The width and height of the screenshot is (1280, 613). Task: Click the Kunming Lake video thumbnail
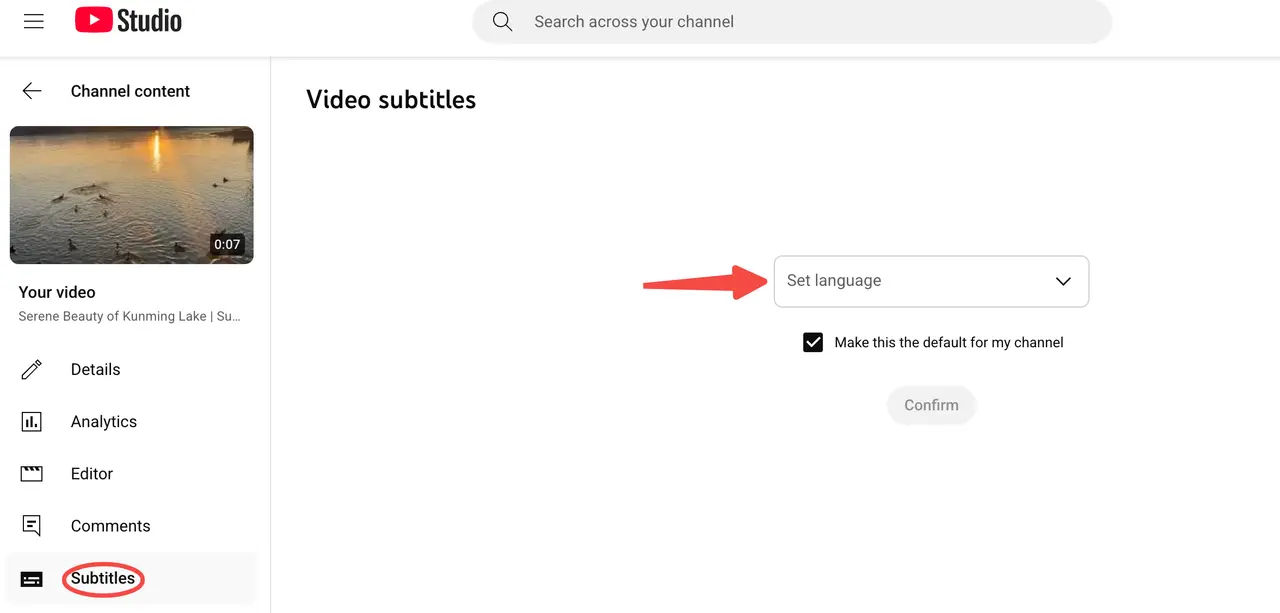click(132, 195)
